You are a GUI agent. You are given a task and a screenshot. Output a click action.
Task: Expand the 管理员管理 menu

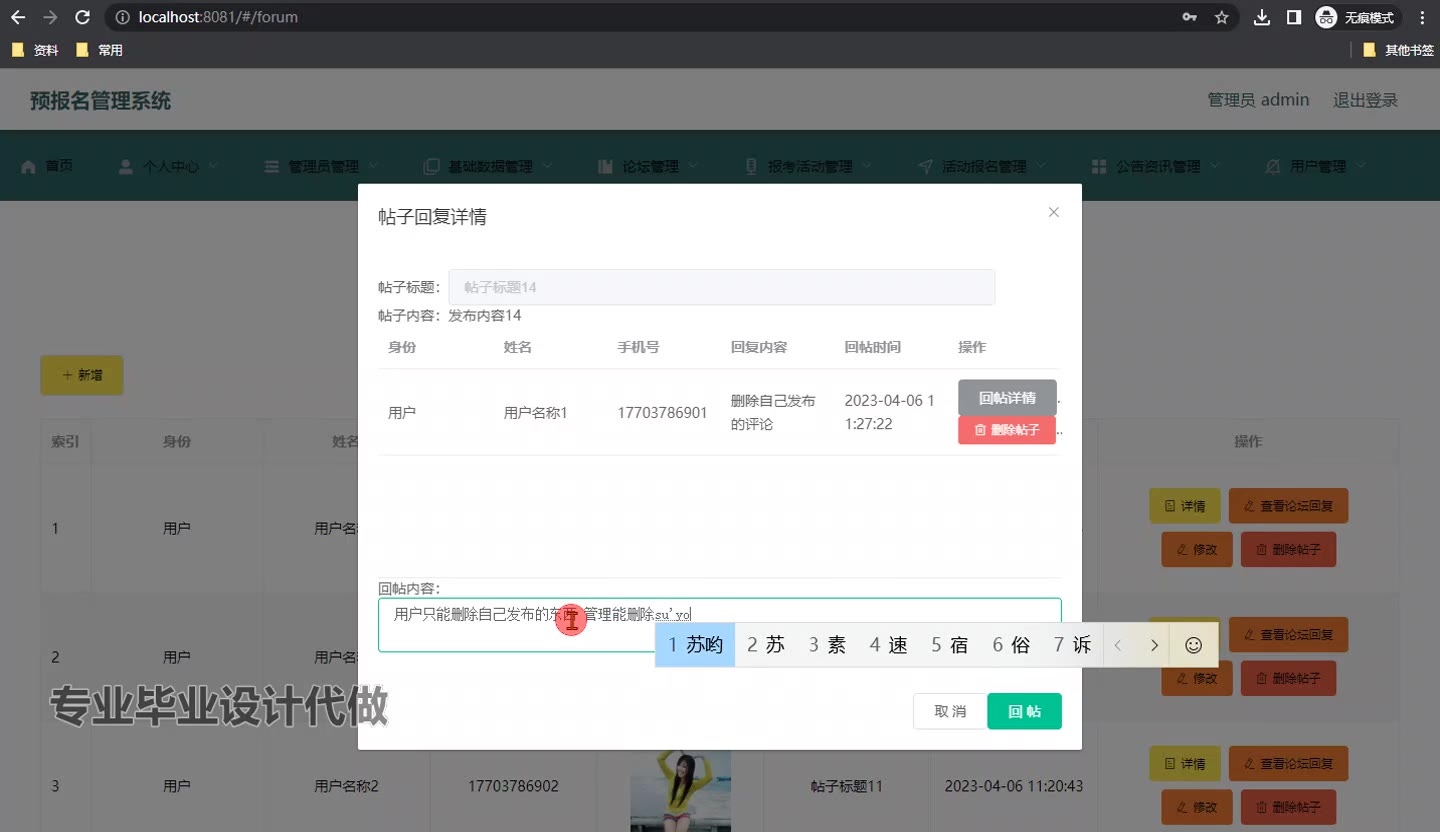click(321, 166)
